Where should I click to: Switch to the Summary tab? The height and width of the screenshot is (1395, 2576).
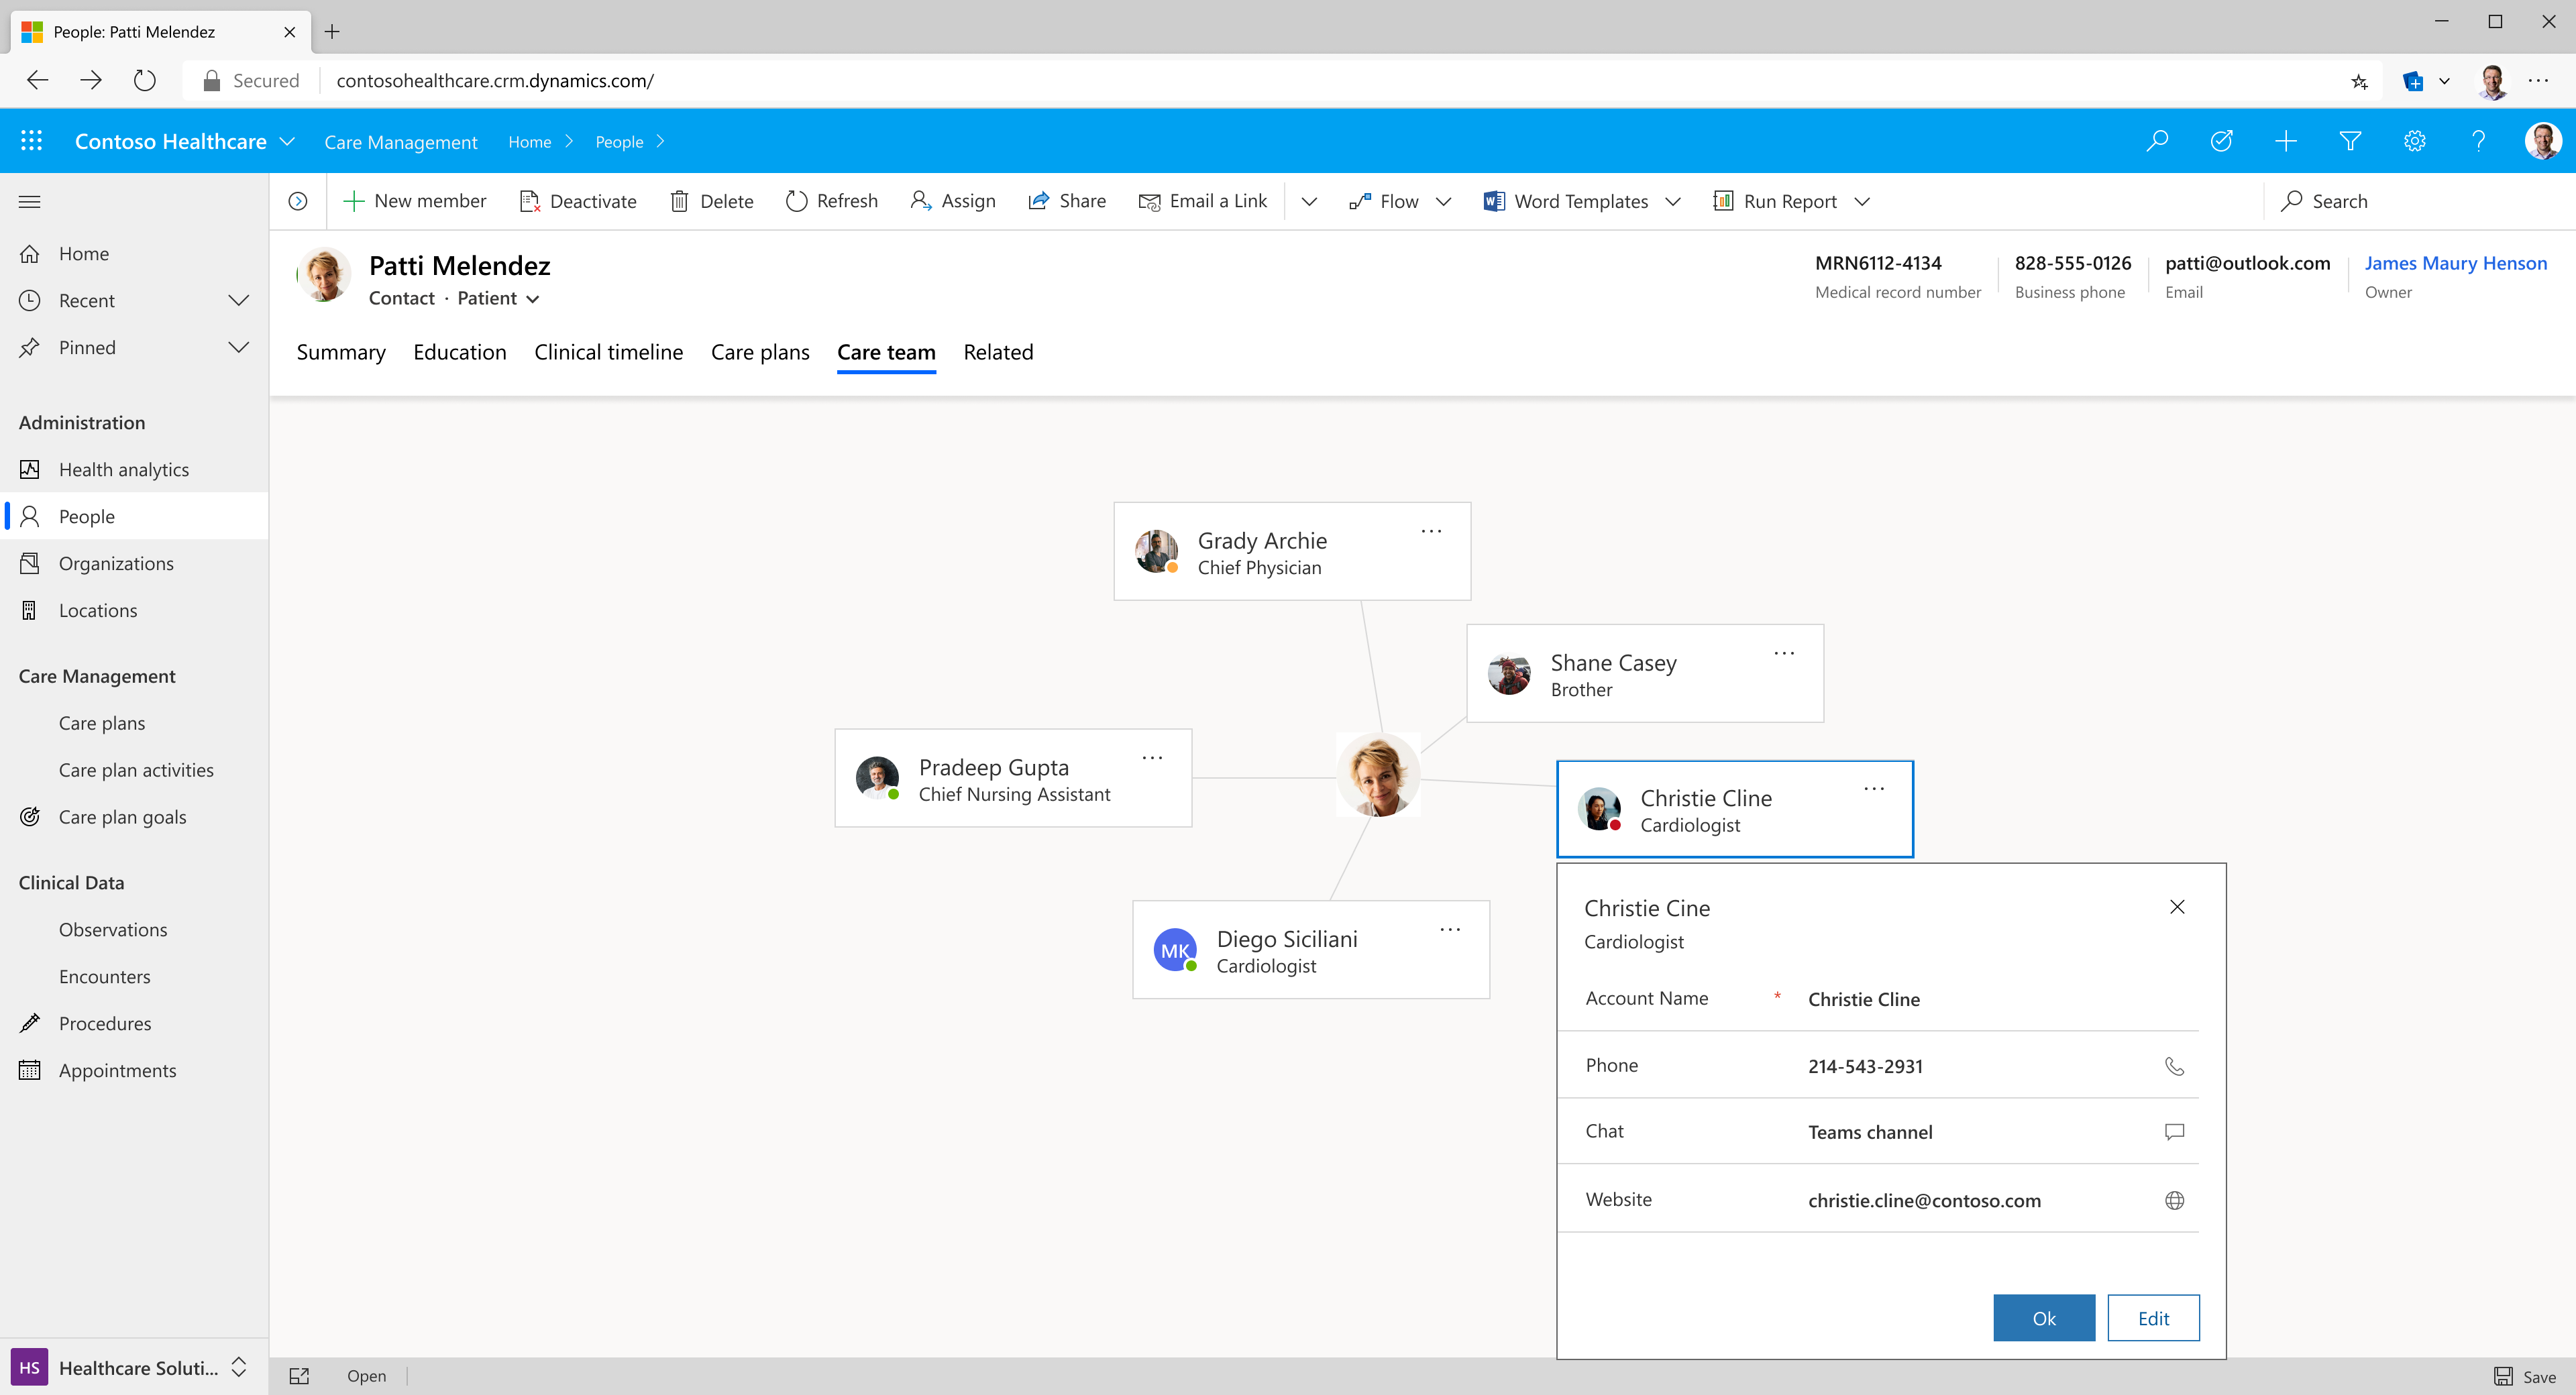(341, 352)
